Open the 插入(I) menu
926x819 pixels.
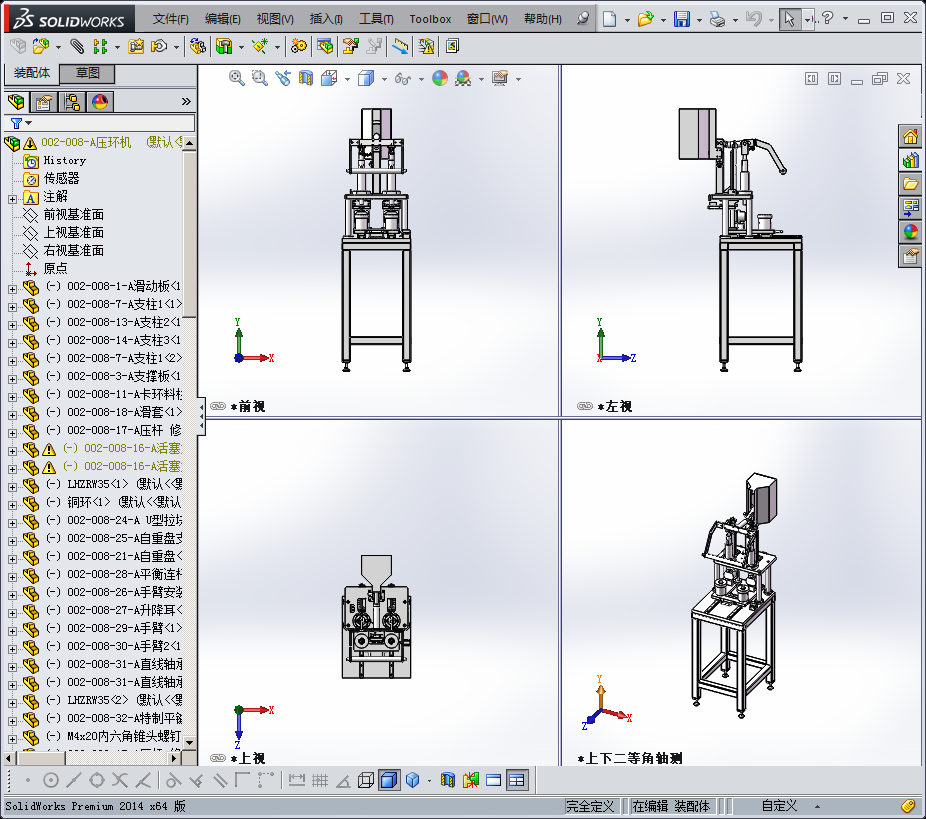(326, 19)
